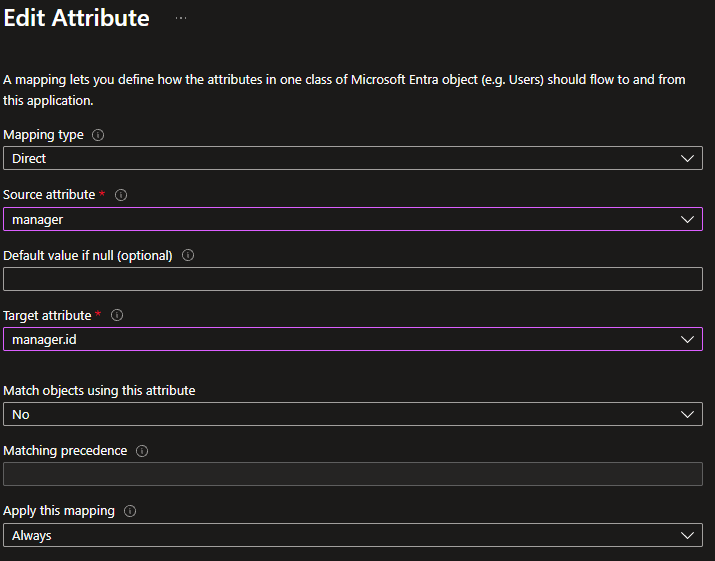Open the ellipsis menu beside Edit Attribute
715x561 pixels.
181,19
